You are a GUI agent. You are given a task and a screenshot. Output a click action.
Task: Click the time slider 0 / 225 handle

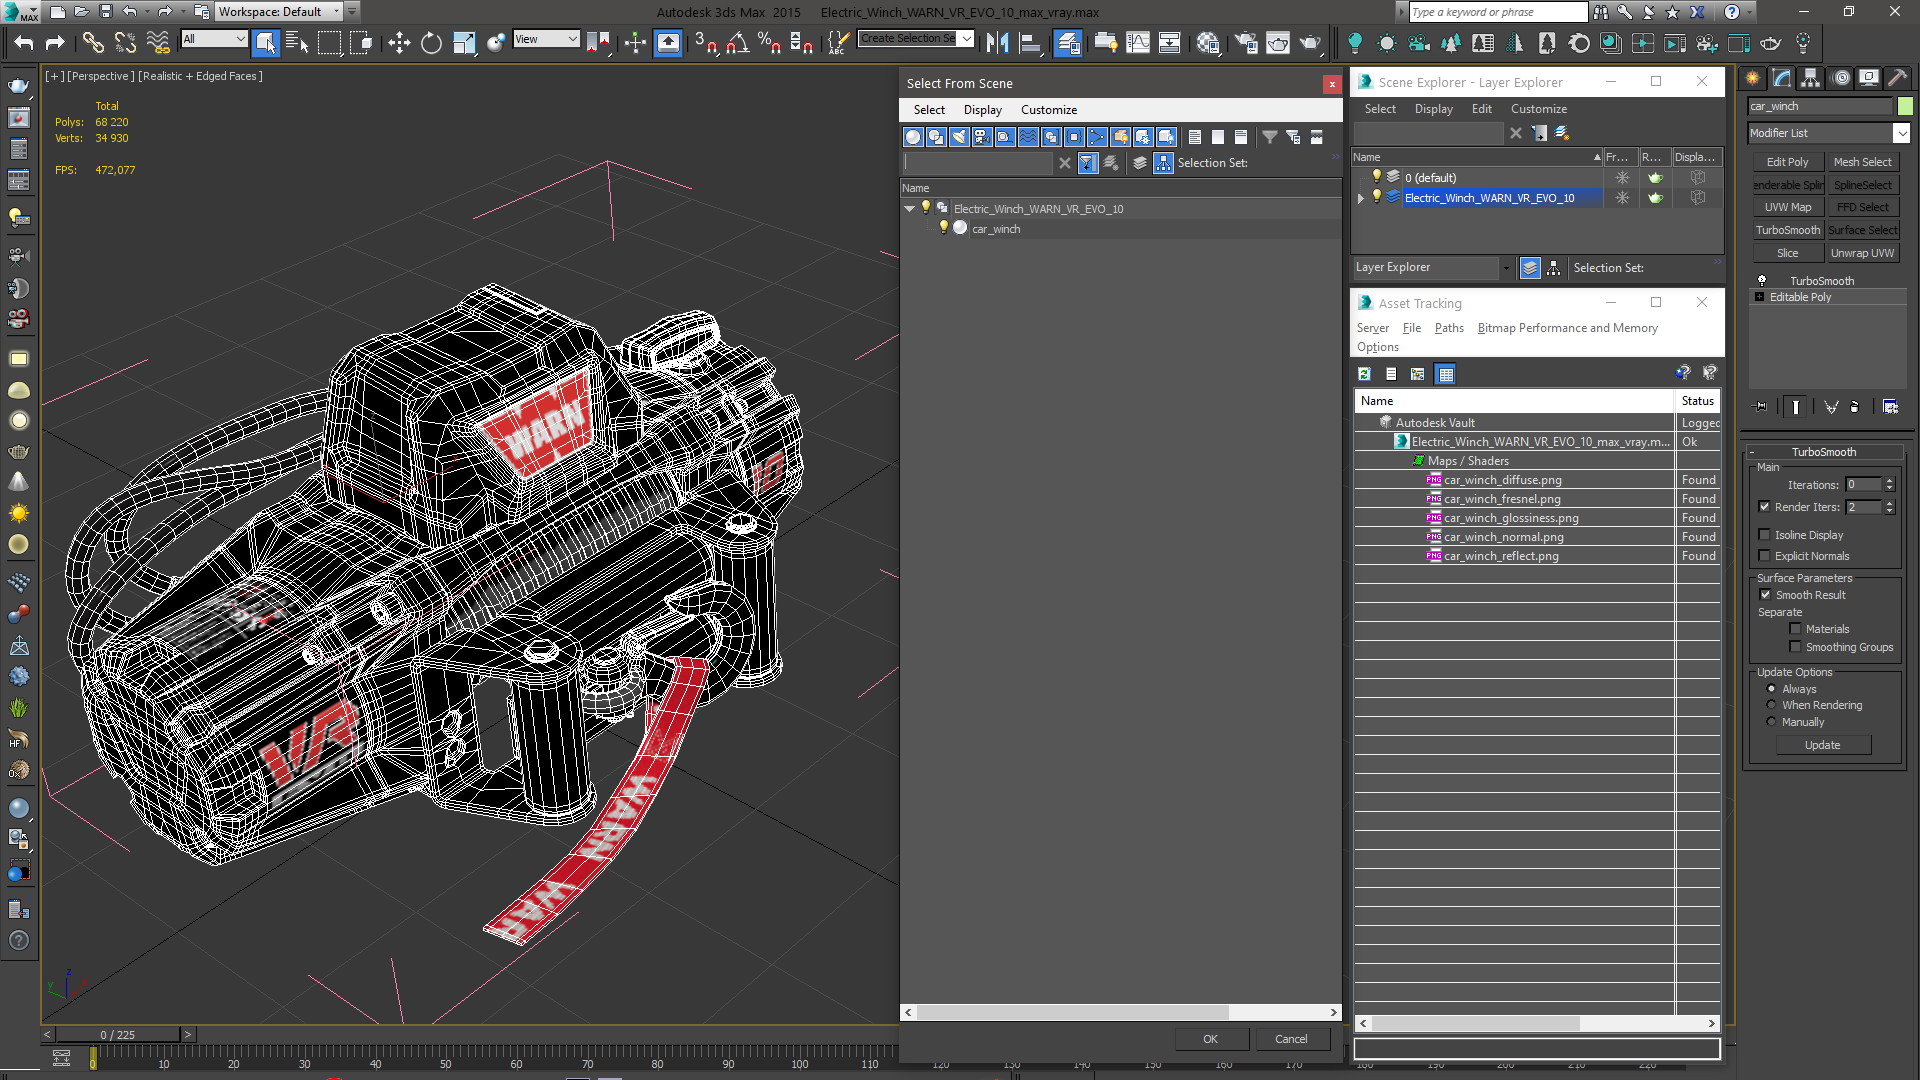pyautogui.click(x=117, y=1035)
